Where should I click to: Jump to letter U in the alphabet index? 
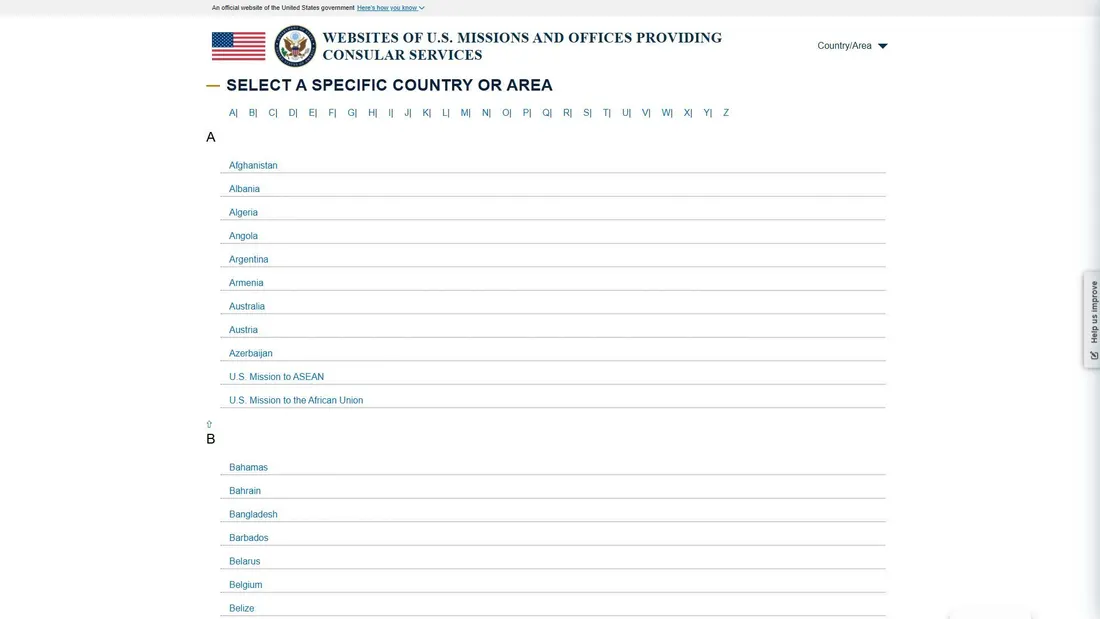626,112
